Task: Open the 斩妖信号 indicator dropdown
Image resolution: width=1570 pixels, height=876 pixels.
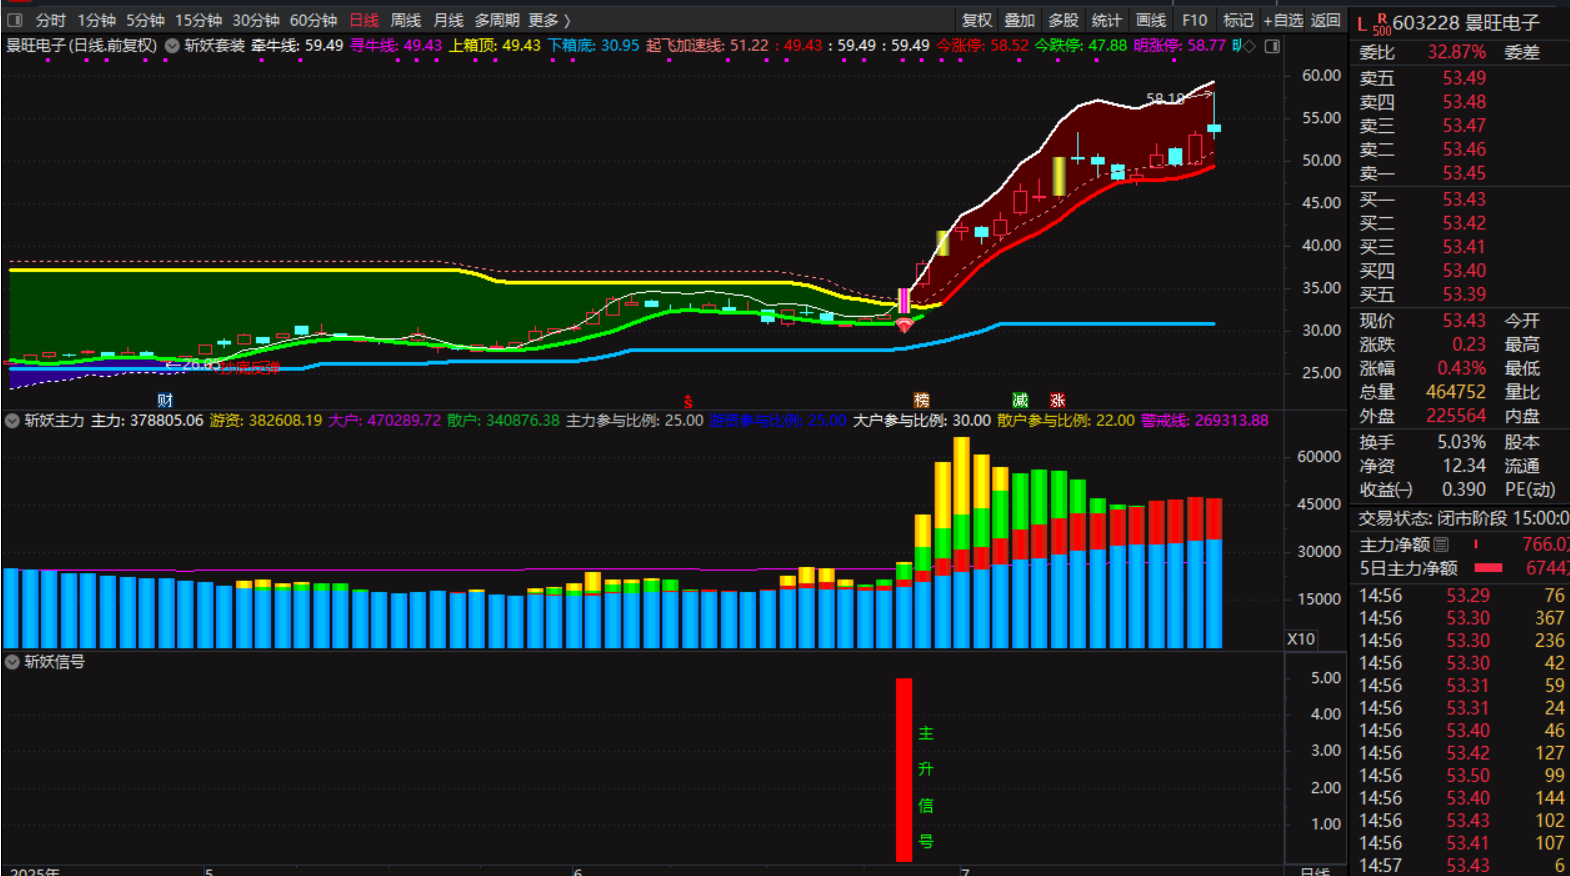Action: (13, 661)
